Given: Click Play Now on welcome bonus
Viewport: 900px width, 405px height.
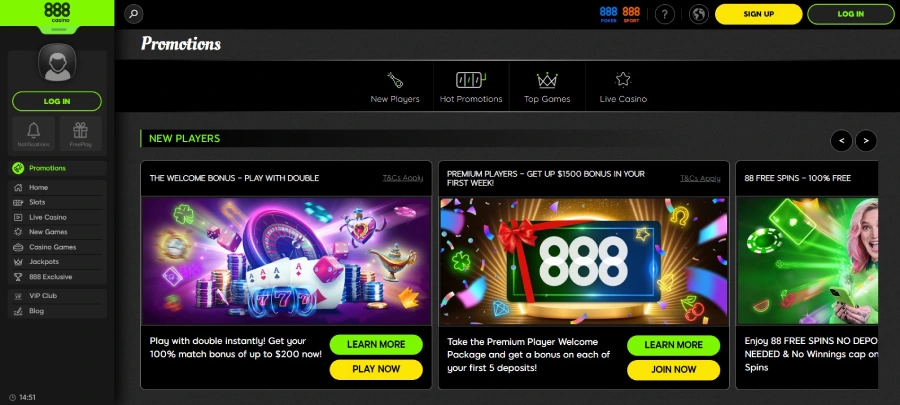Looking at the screenshot, I should pos(376,369).
